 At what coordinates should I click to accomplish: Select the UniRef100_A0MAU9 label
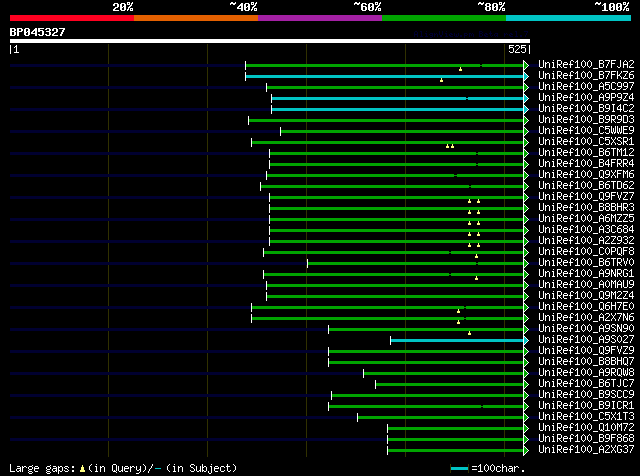click(x=586, y=285)
